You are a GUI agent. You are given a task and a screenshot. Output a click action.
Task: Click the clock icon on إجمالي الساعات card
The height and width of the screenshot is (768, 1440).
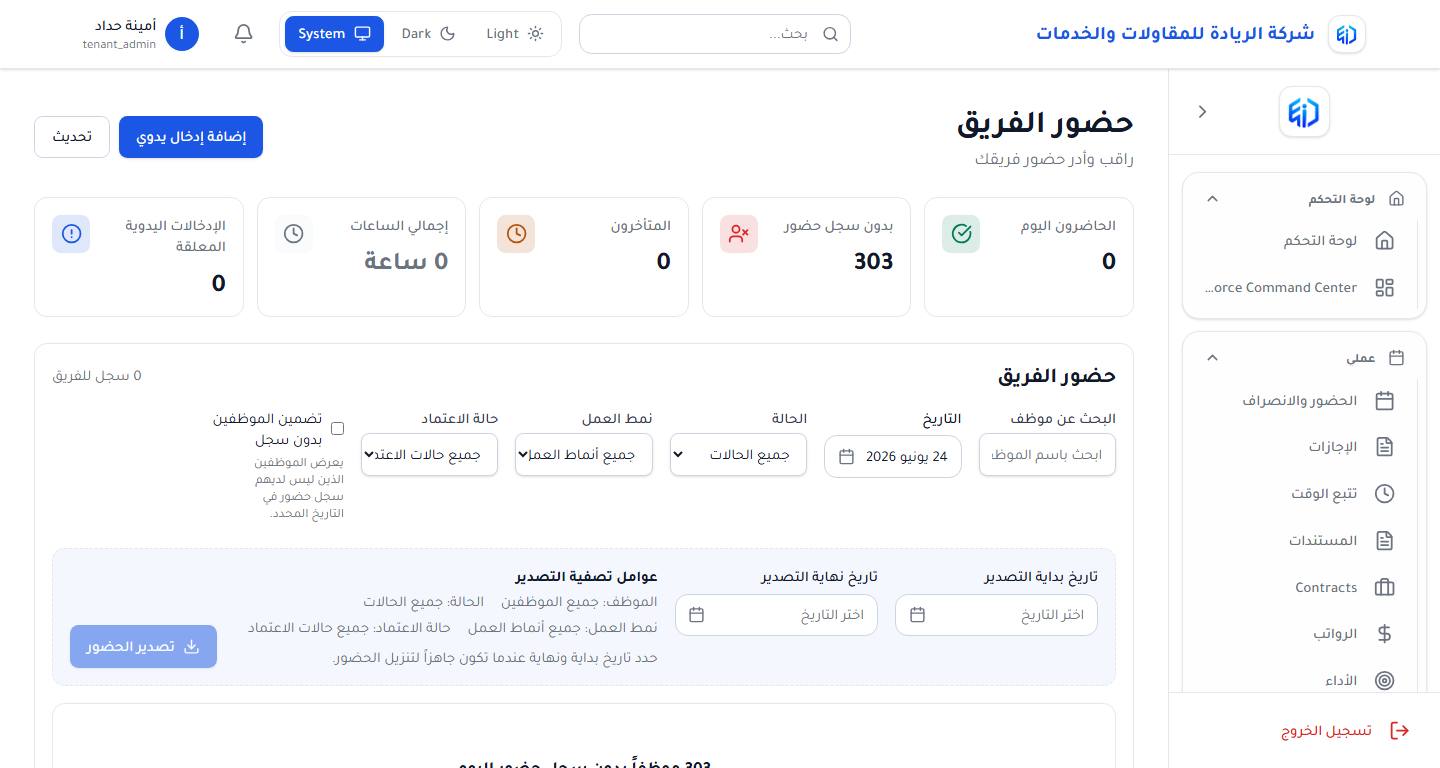click(294, 234)
